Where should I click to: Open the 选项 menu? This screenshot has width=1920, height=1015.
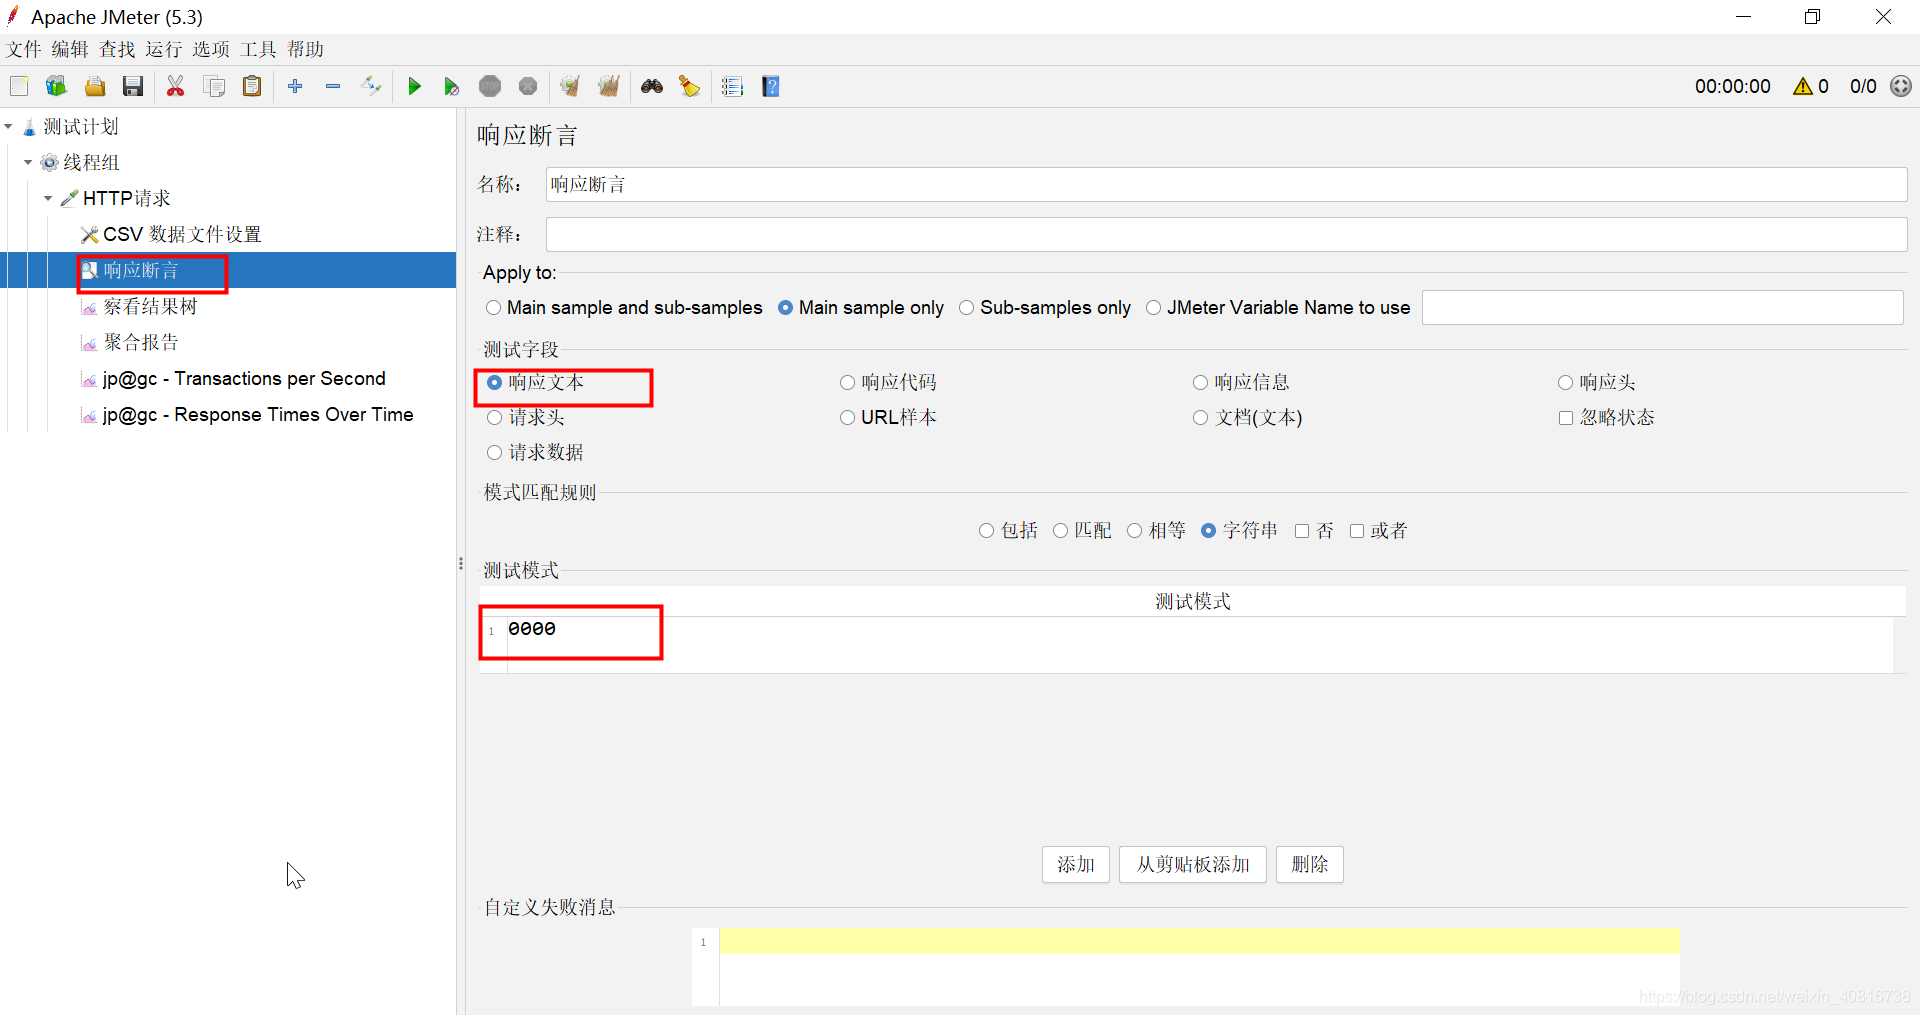(x=211, y=49)
